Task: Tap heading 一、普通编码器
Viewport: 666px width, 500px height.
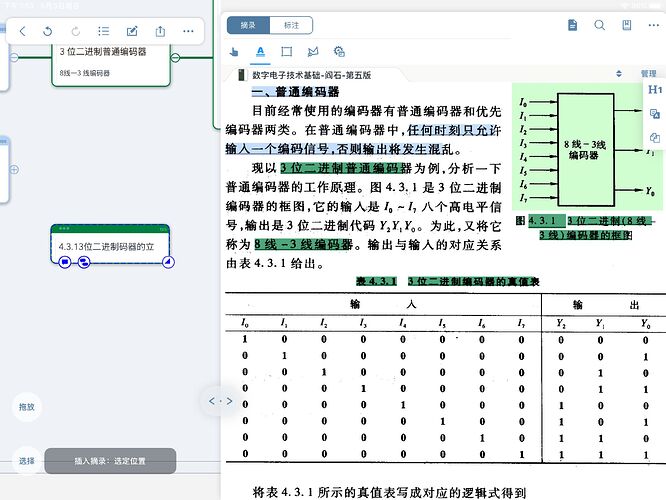Action: pyautogui.click(x=295, y=92)
